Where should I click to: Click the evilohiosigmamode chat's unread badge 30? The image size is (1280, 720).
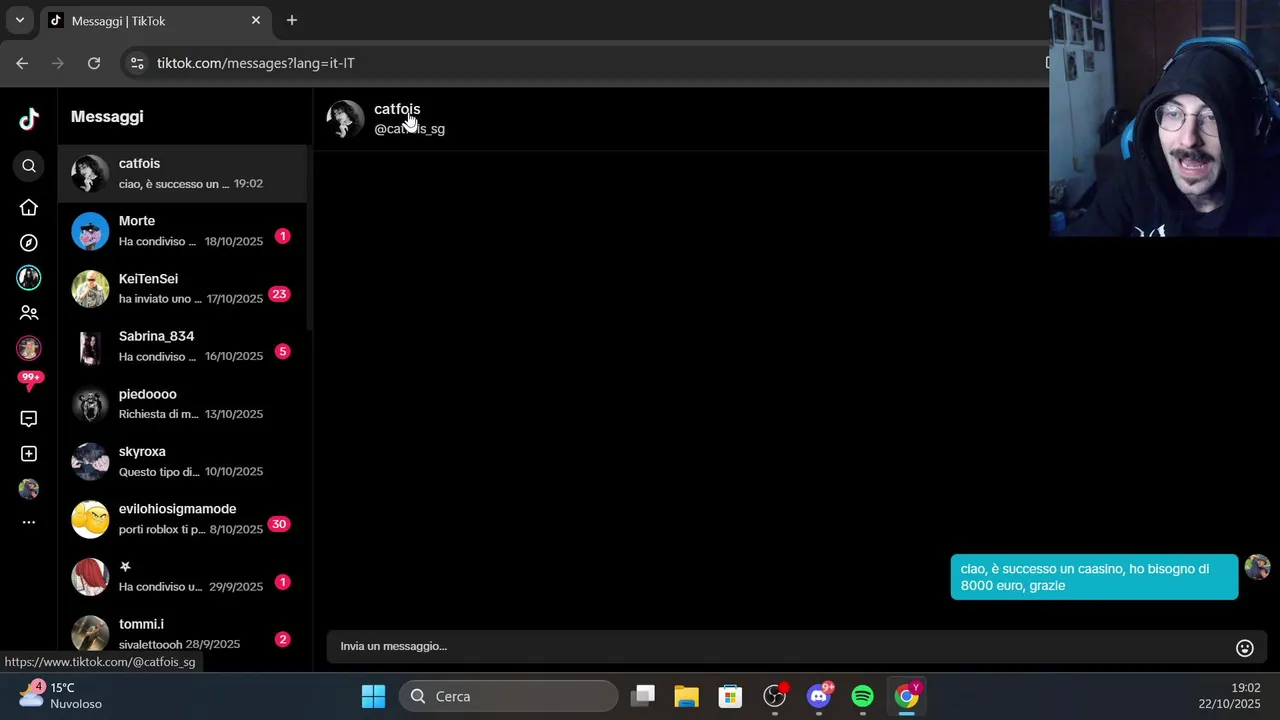coord(279,524)
